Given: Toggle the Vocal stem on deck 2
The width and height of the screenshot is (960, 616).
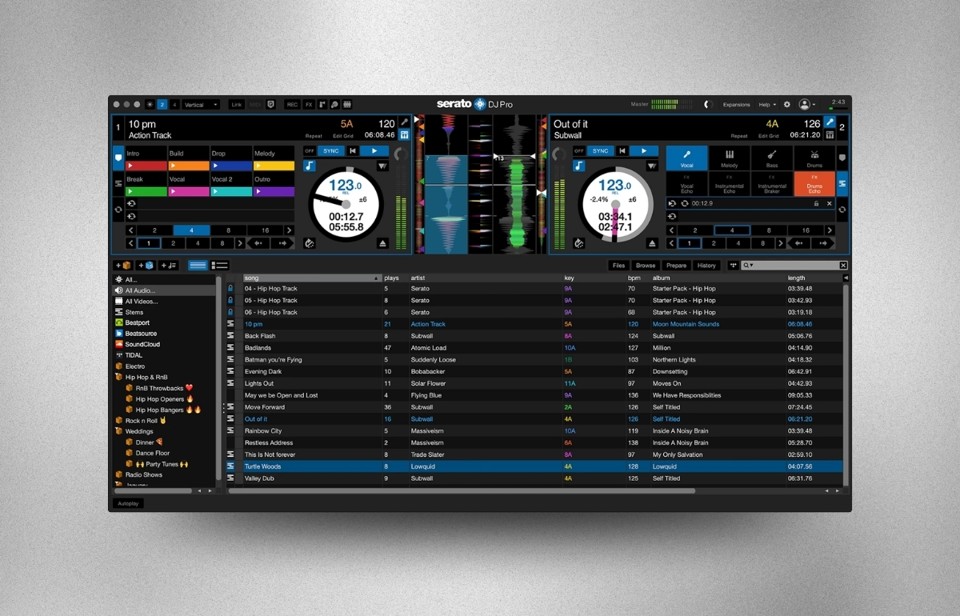Looking at the screenshot, I should (687, 158).
